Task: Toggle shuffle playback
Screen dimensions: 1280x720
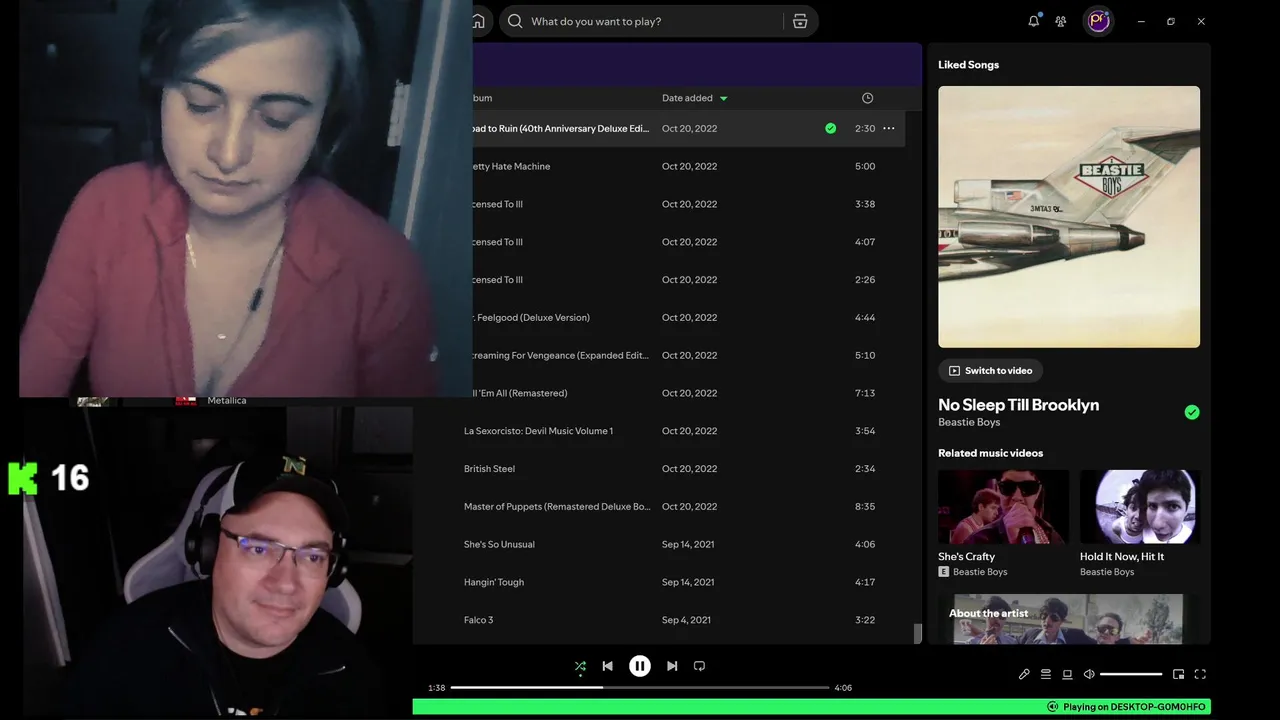Action: click(x=580, y=666)
